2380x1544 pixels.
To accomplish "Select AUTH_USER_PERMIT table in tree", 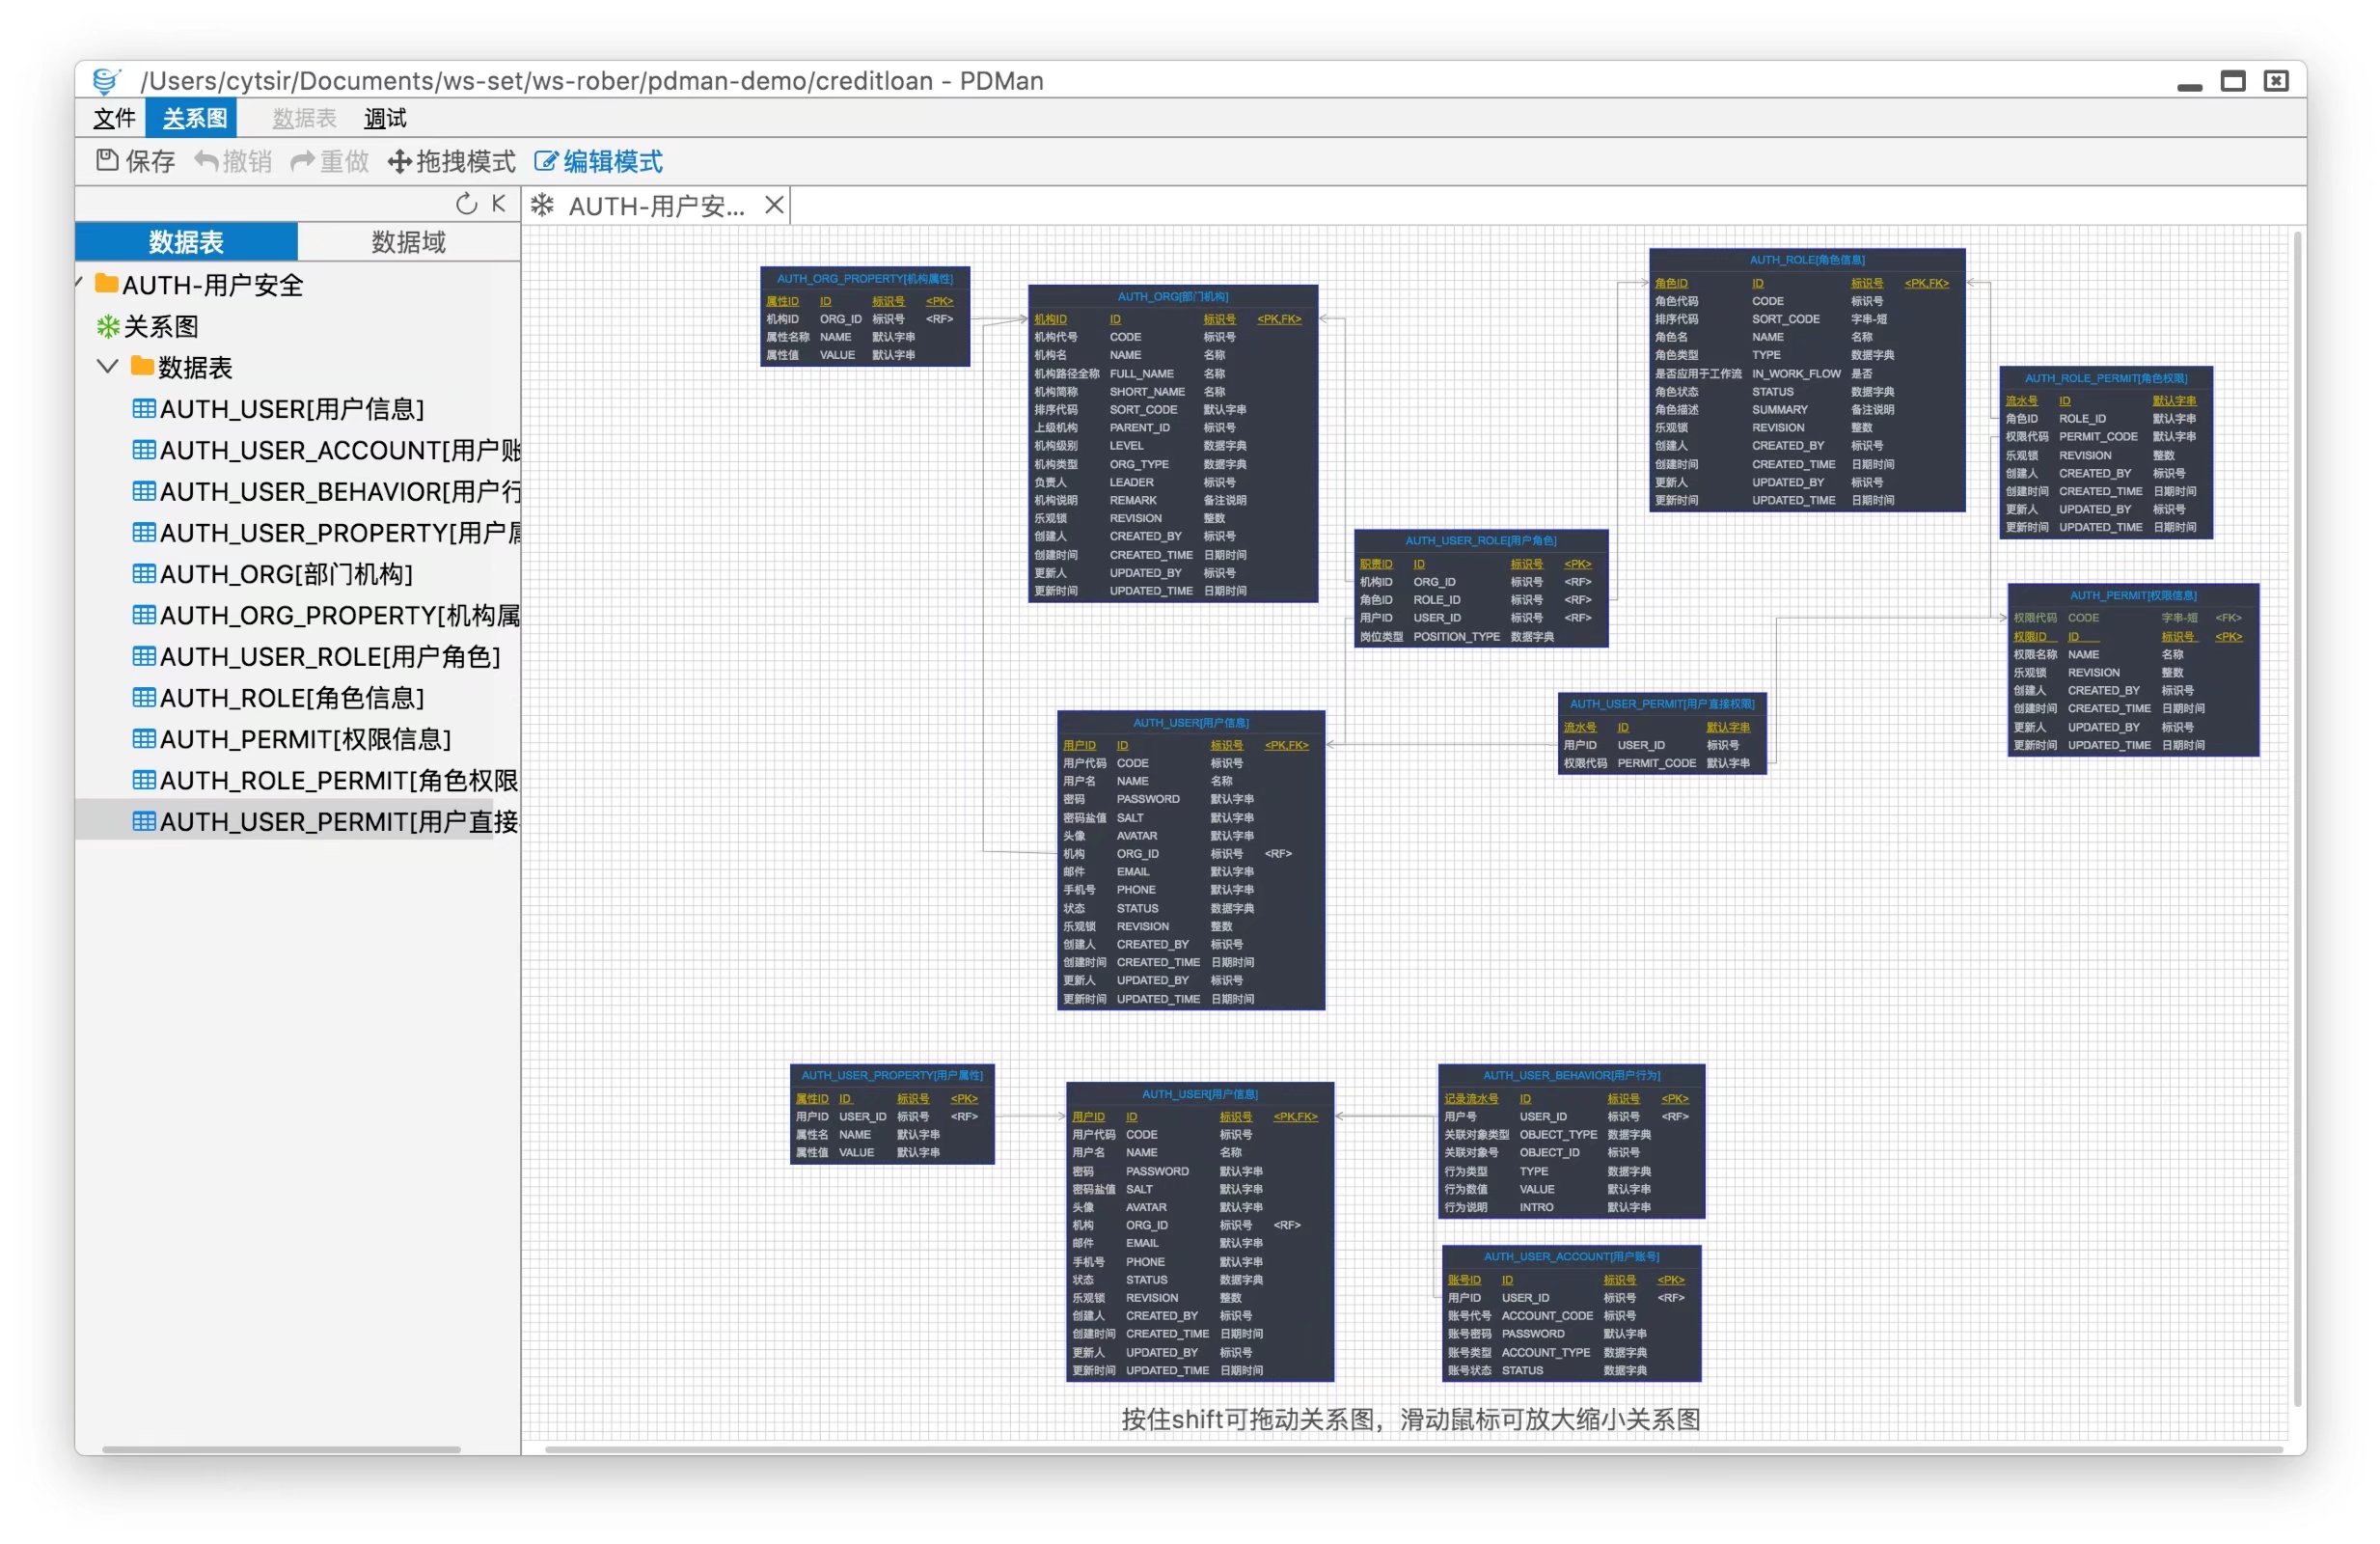I will tap(340, 821).
